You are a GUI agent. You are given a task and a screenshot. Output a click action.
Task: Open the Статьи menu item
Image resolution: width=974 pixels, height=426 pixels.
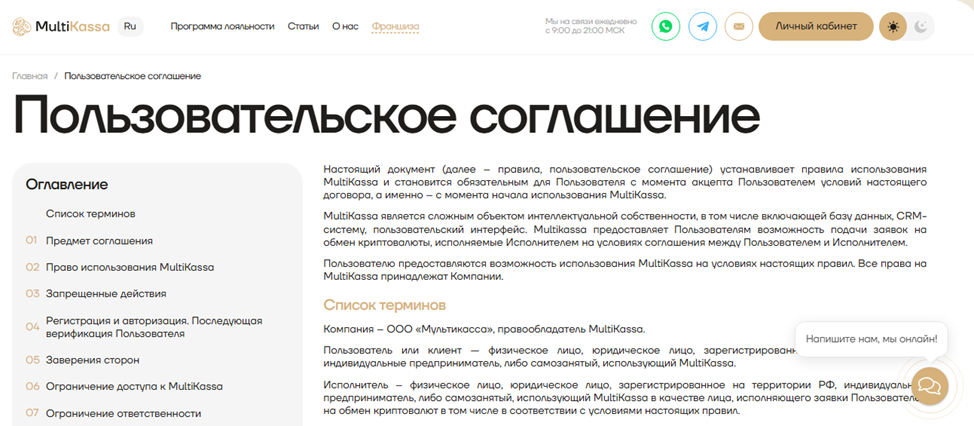pos(303,27)
